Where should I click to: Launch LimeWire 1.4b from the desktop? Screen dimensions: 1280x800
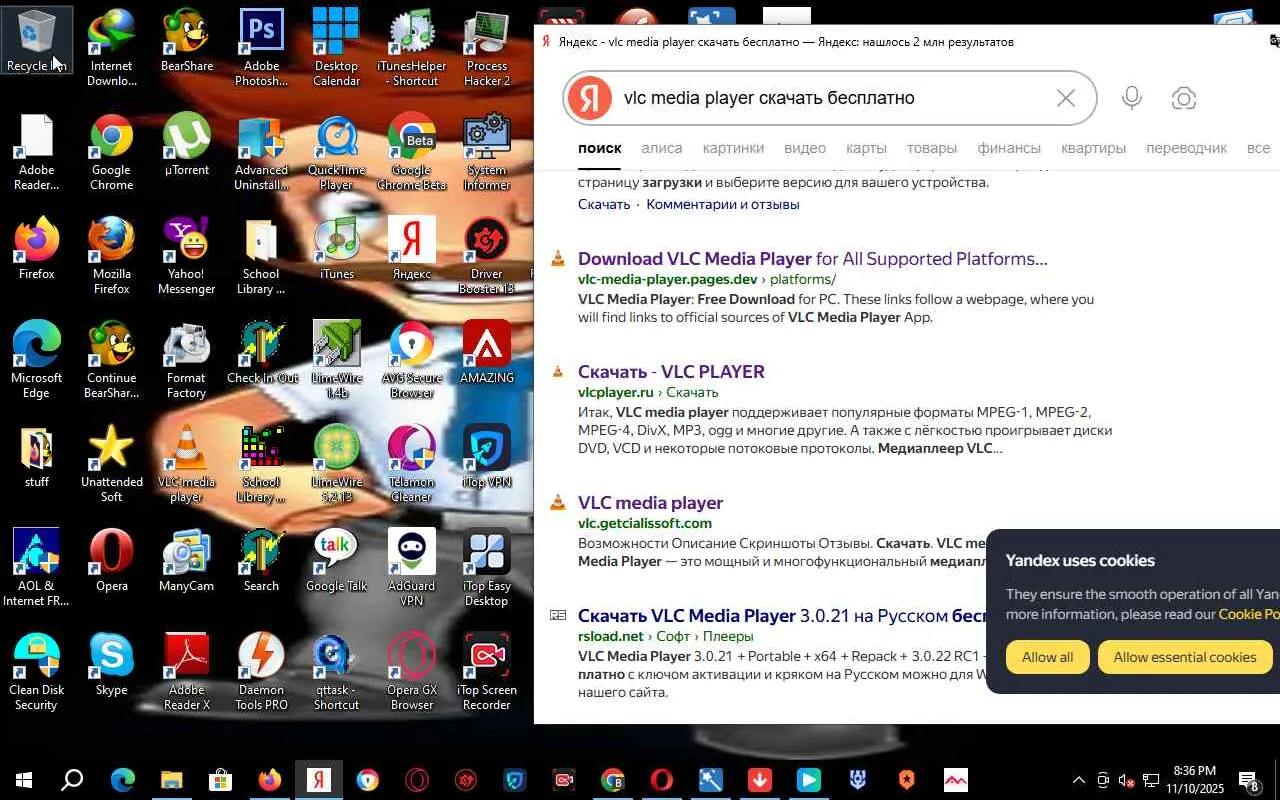click(x=336, y=360)
